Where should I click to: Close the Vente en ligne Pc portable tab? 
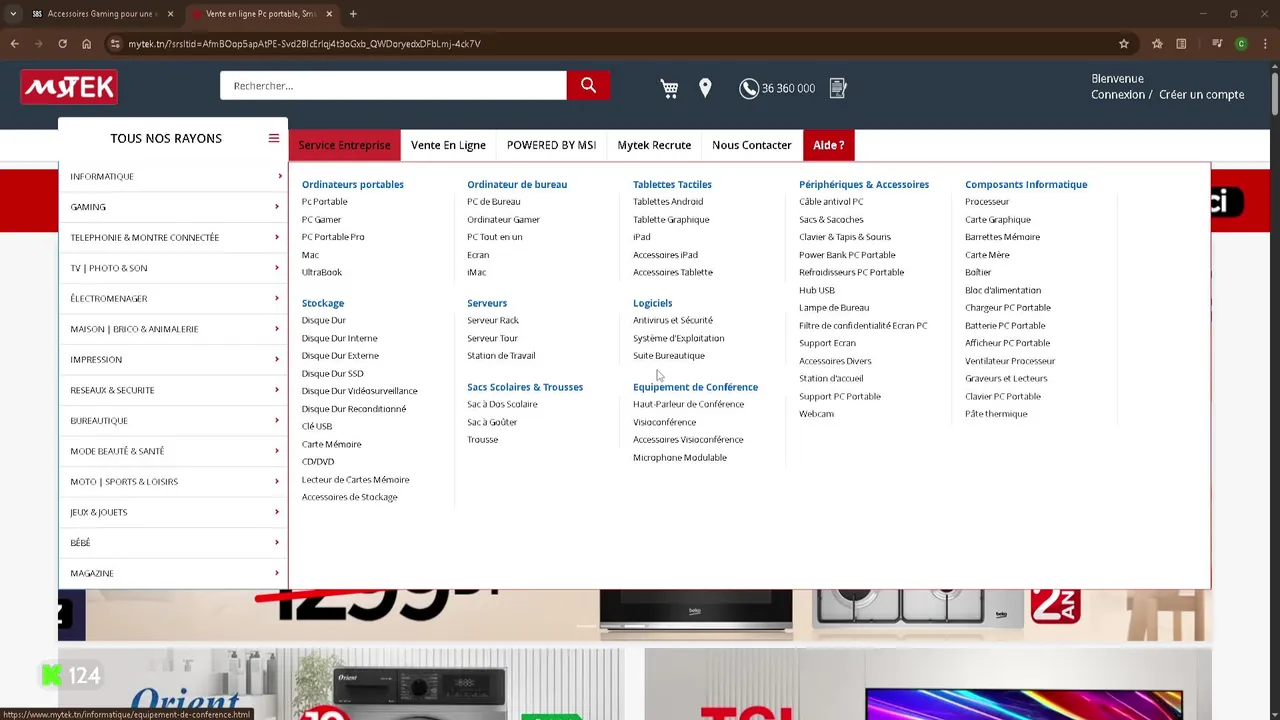click(x=329, y=14)
